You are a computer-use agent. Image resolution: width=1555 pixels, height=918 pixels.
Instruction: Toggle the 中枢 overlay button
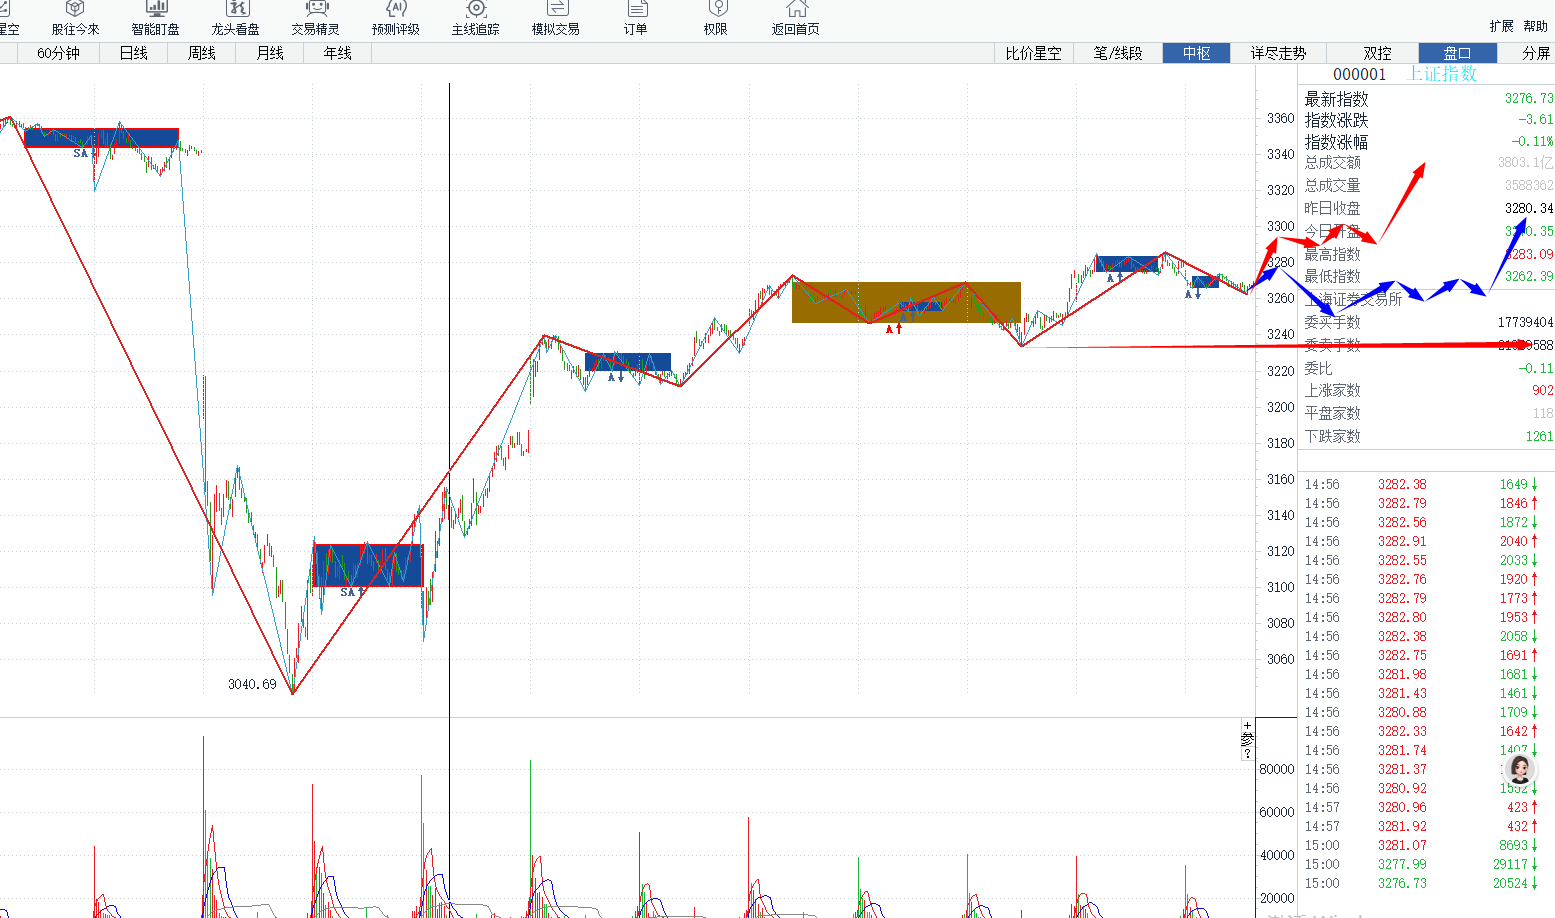point(1196,53)
